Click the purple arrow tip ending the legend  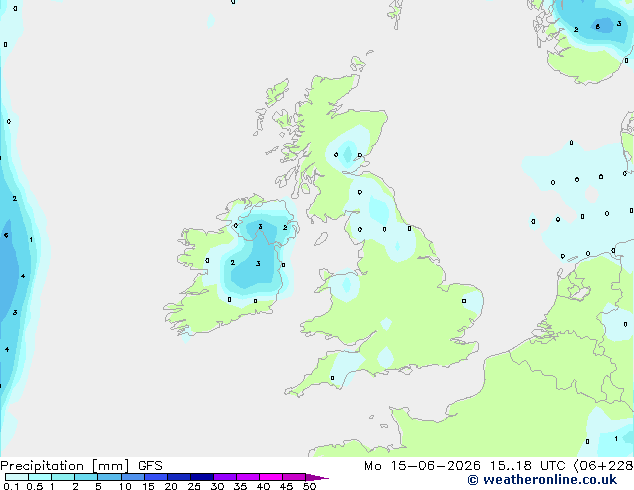coord(317,477)
